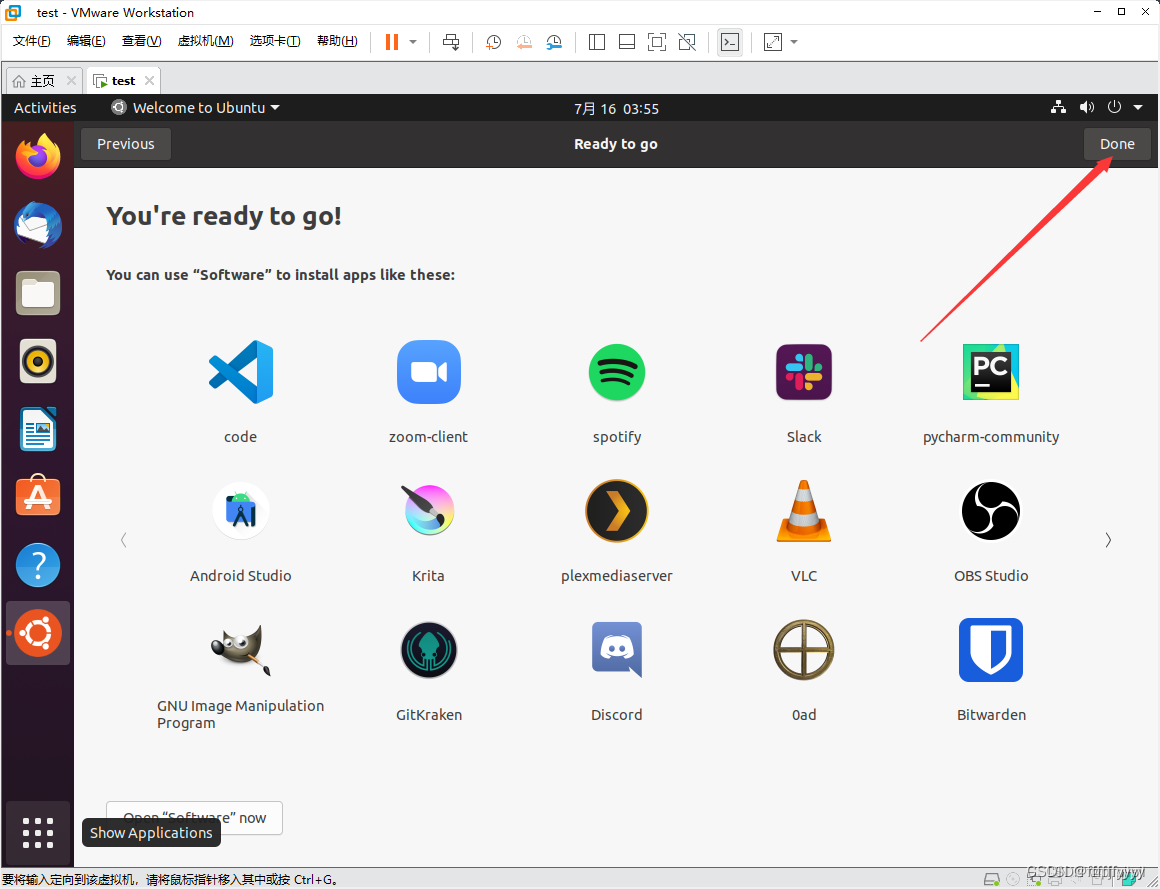This screenshot has width=1160, height=889.
Task: Open the 帮助(H) menu
Action: (337, 41)
